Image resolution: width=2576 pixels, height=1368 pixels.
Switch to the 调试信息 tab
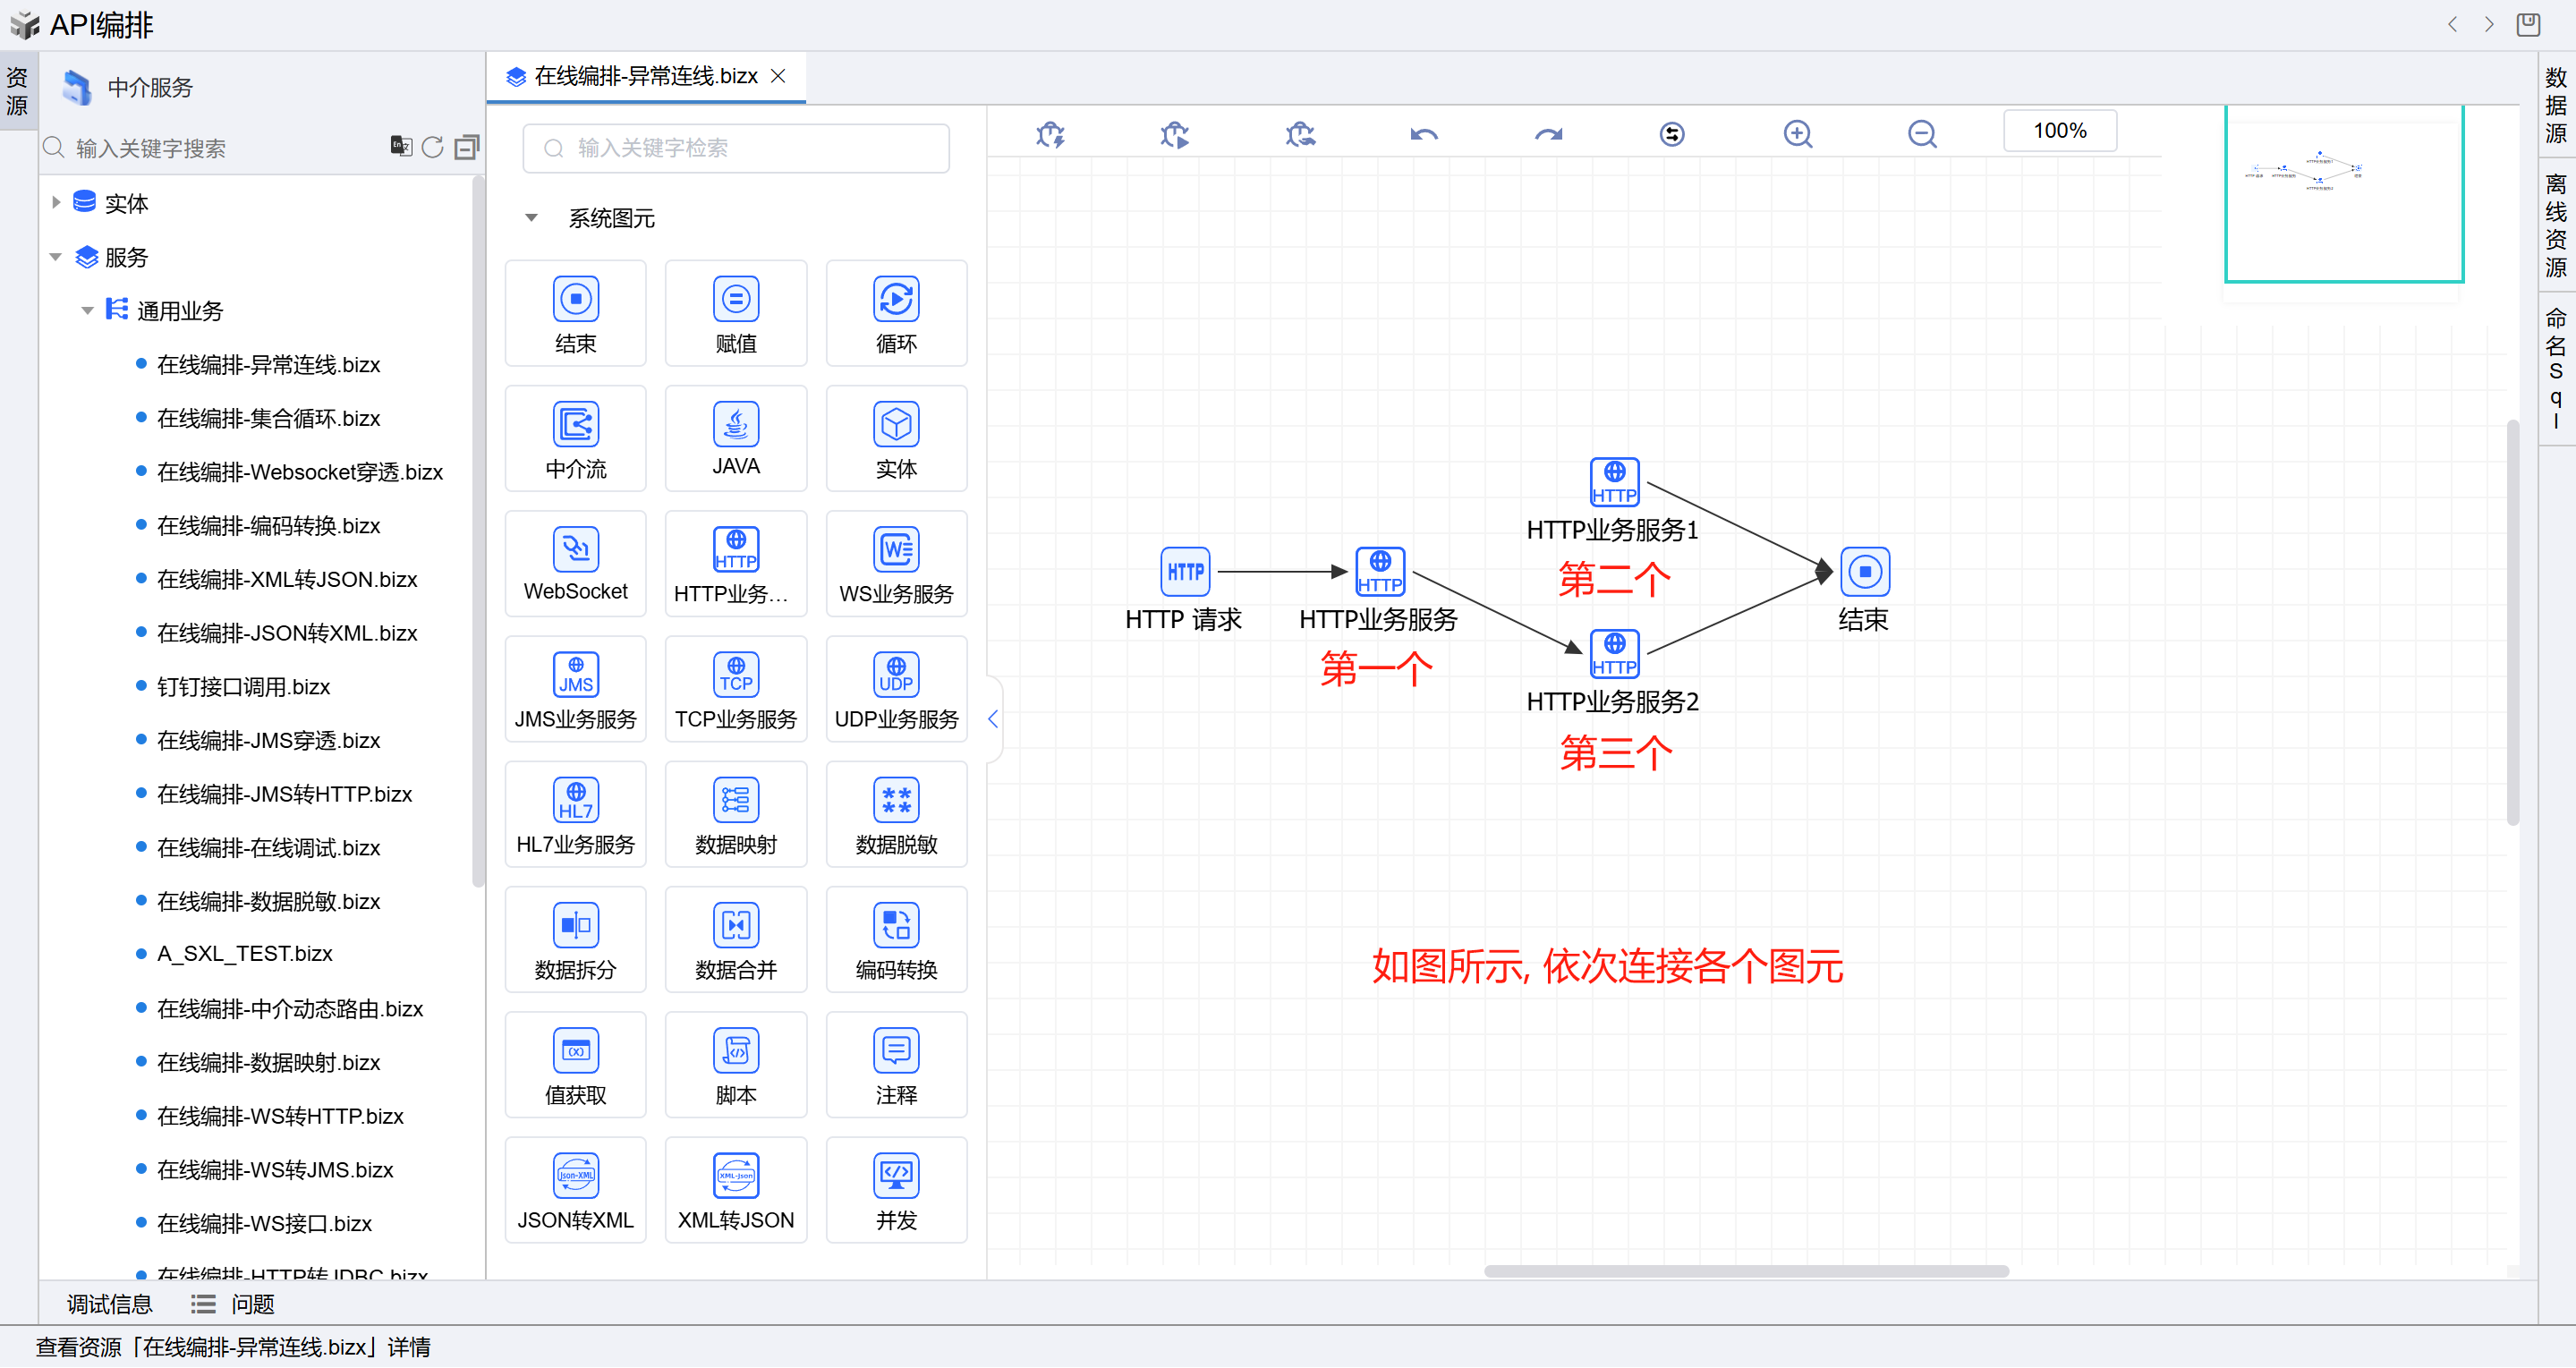pyautogui.click(x=109, y=1304)
